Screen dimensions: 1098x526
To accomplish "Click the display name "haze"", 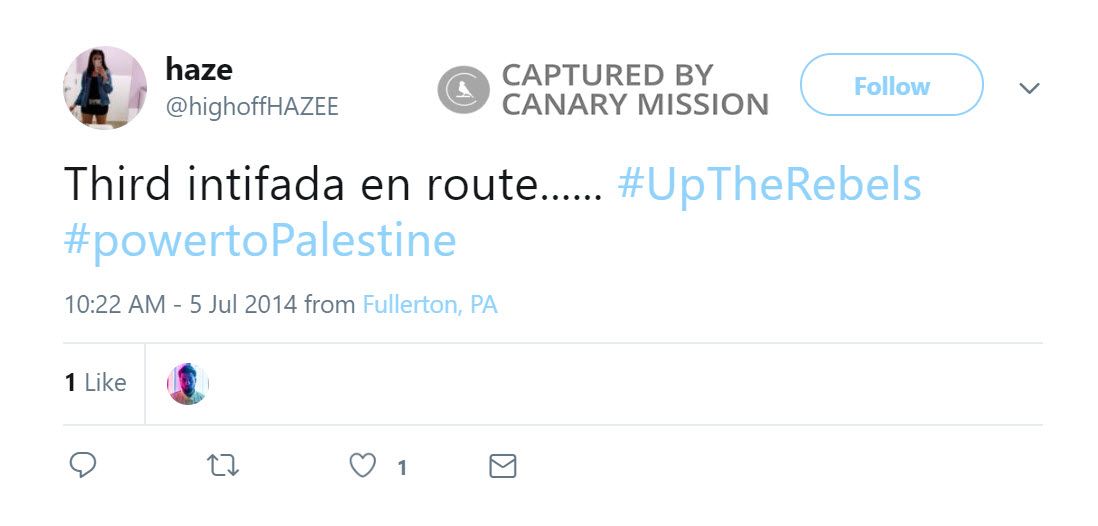I will pyautogui.click(x=198, y=70).
